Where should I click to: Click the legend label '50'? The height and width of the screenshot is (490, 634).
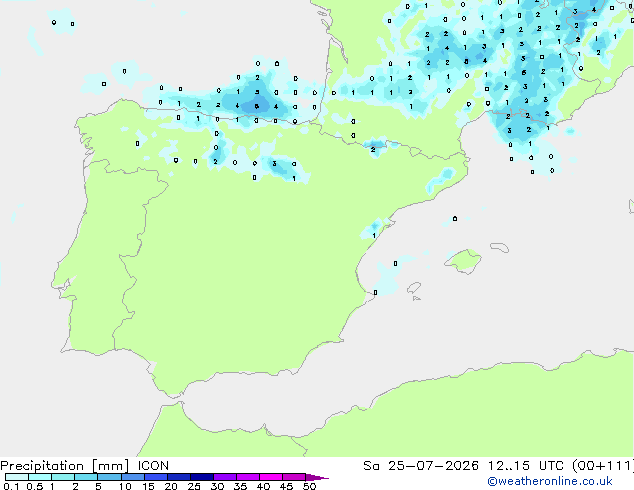(x=309, y=486)
